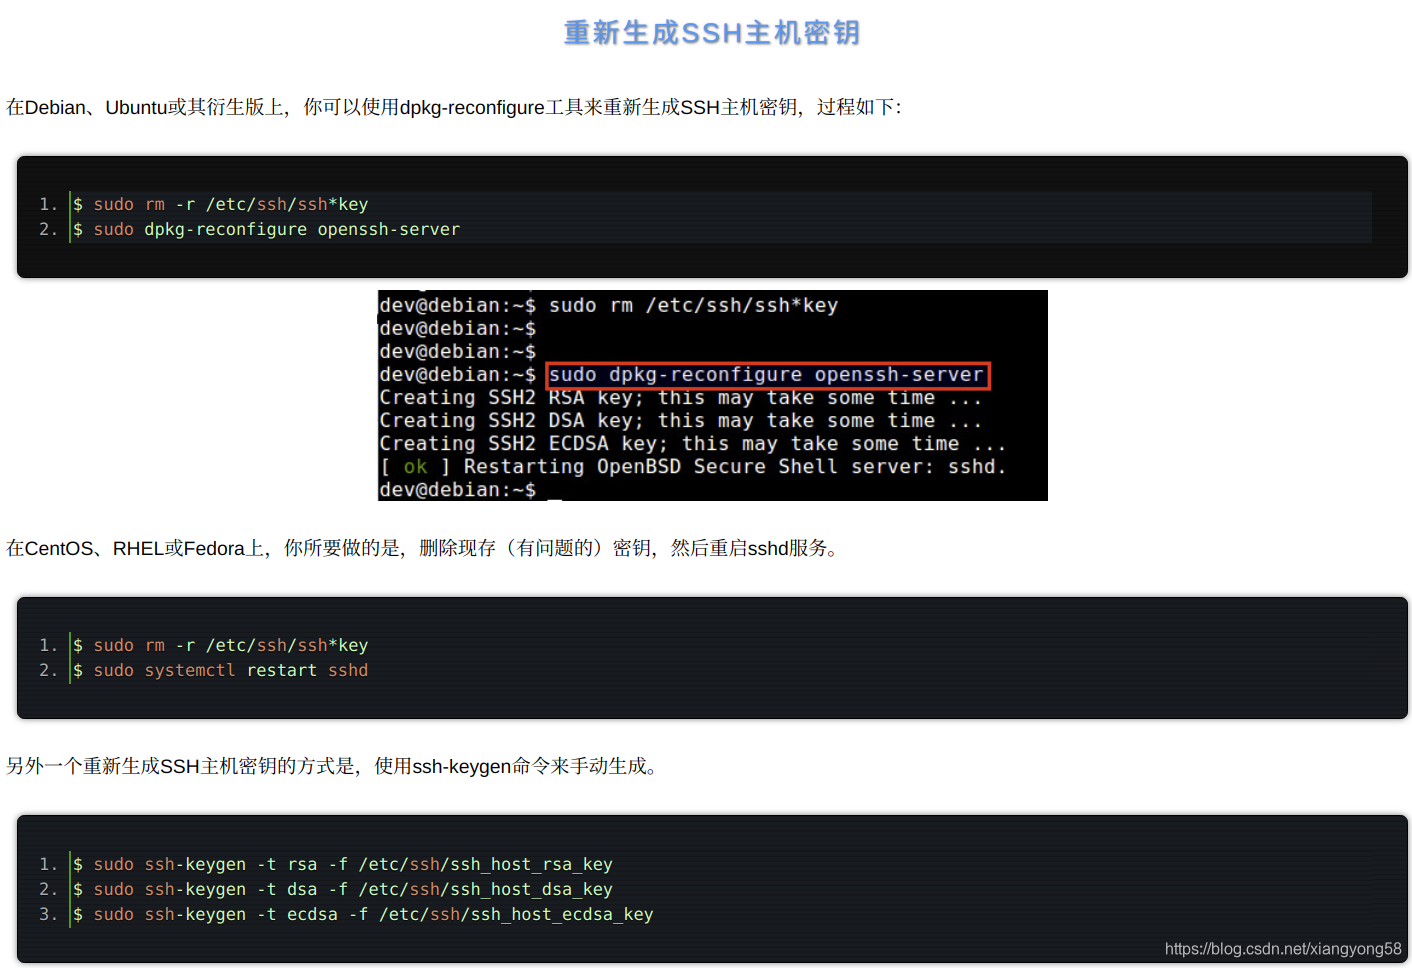
Task: Click the paragraph about the ssh-keygen命令
Action: pos(332,766)
